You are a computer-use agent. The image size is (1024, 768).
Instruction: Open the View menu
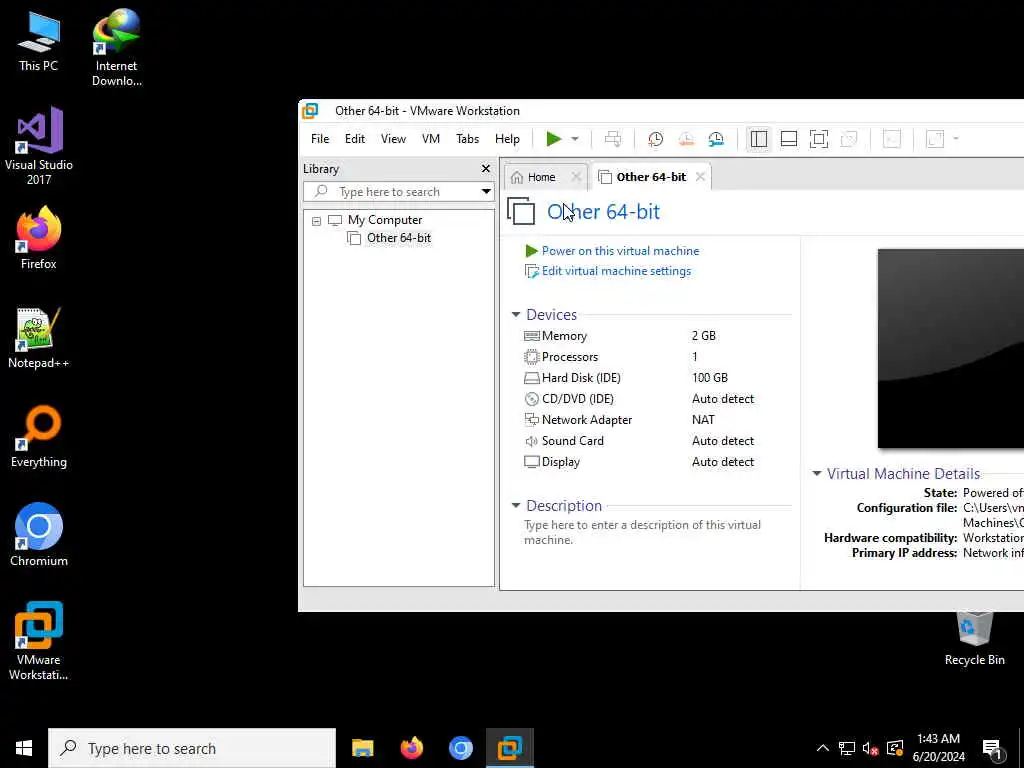tap(393, 138)
